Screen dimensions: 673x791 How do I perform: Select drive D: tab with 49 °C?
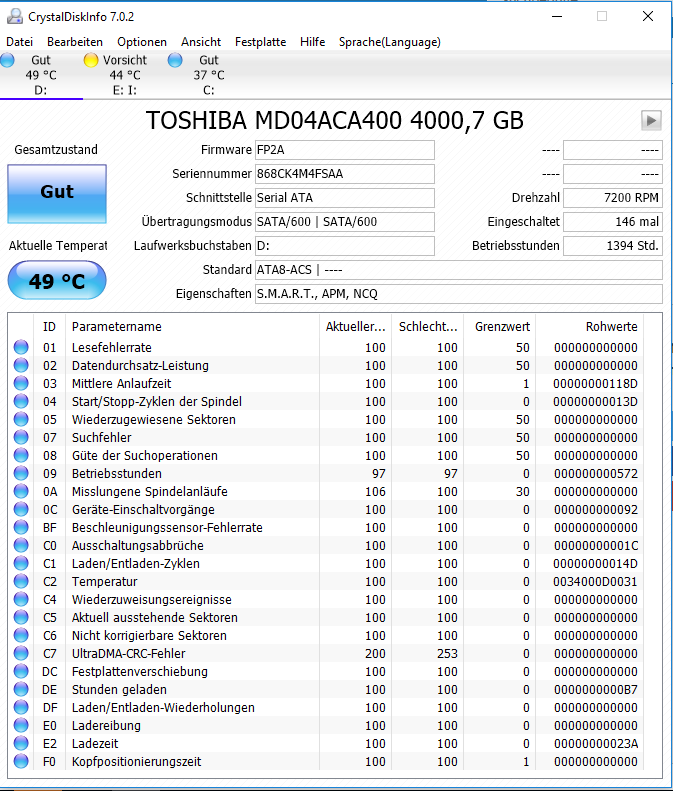click(x=41, y=75)
